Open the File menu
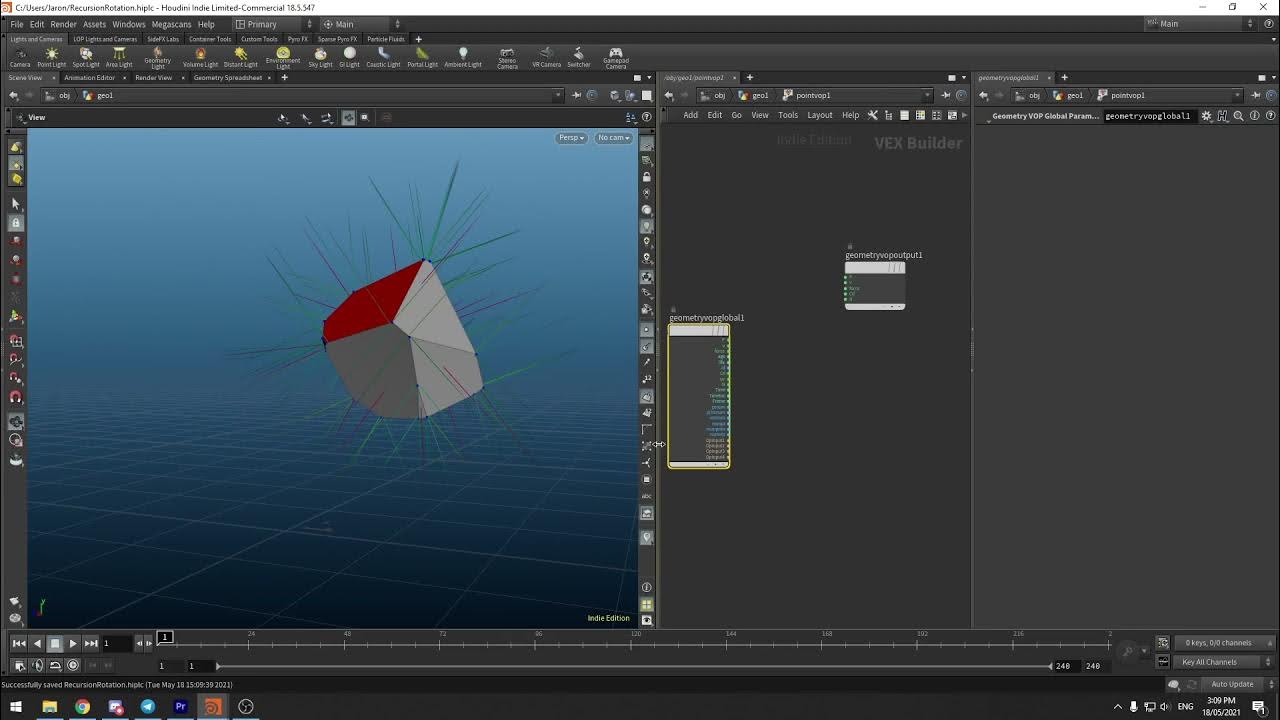1280x720 pixels. pos(17,24)
